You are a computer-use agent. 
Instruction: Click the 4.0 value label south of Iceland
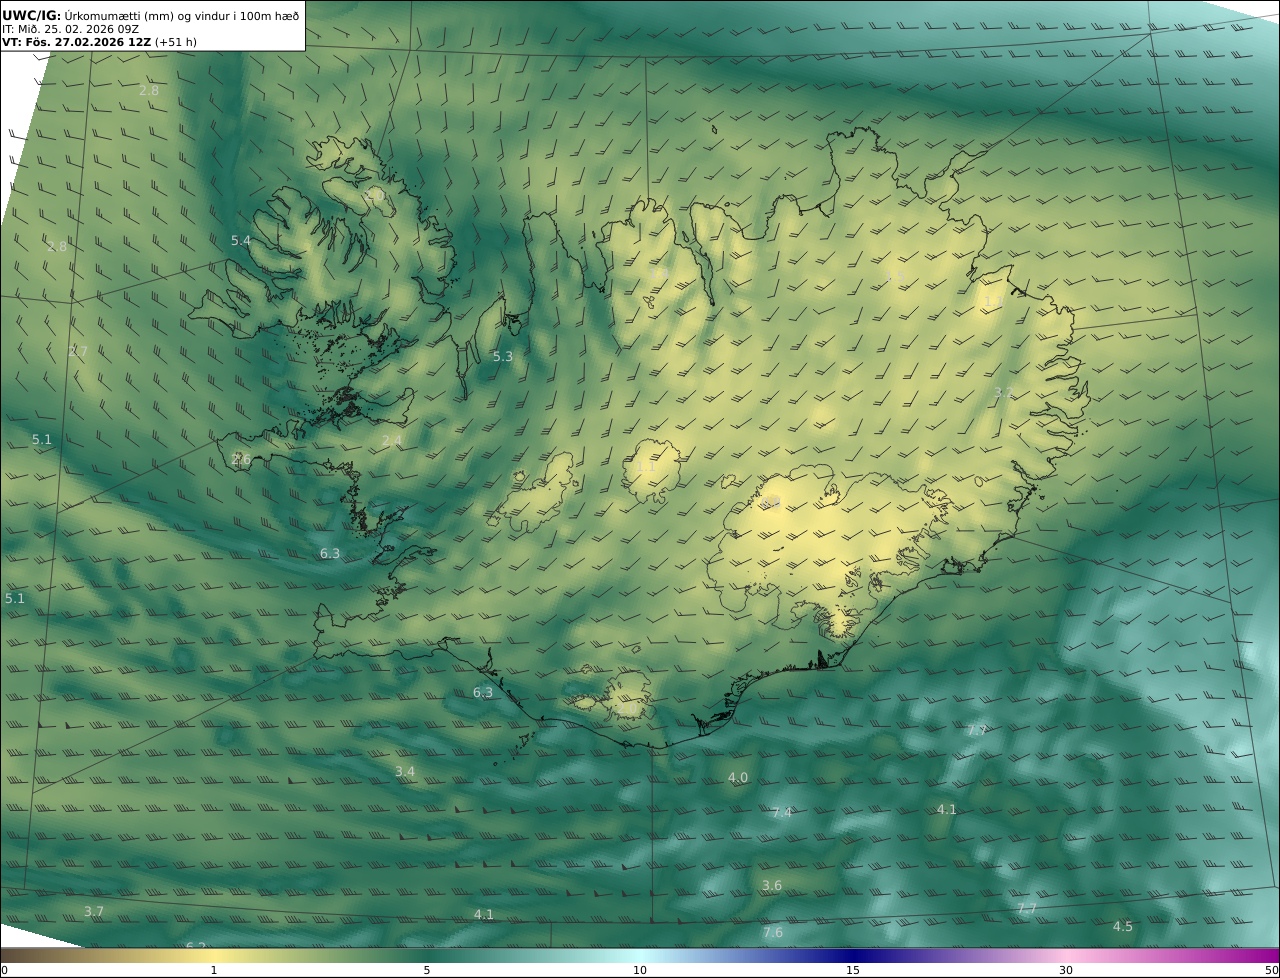pyautogui.click(x=737, y=778)
